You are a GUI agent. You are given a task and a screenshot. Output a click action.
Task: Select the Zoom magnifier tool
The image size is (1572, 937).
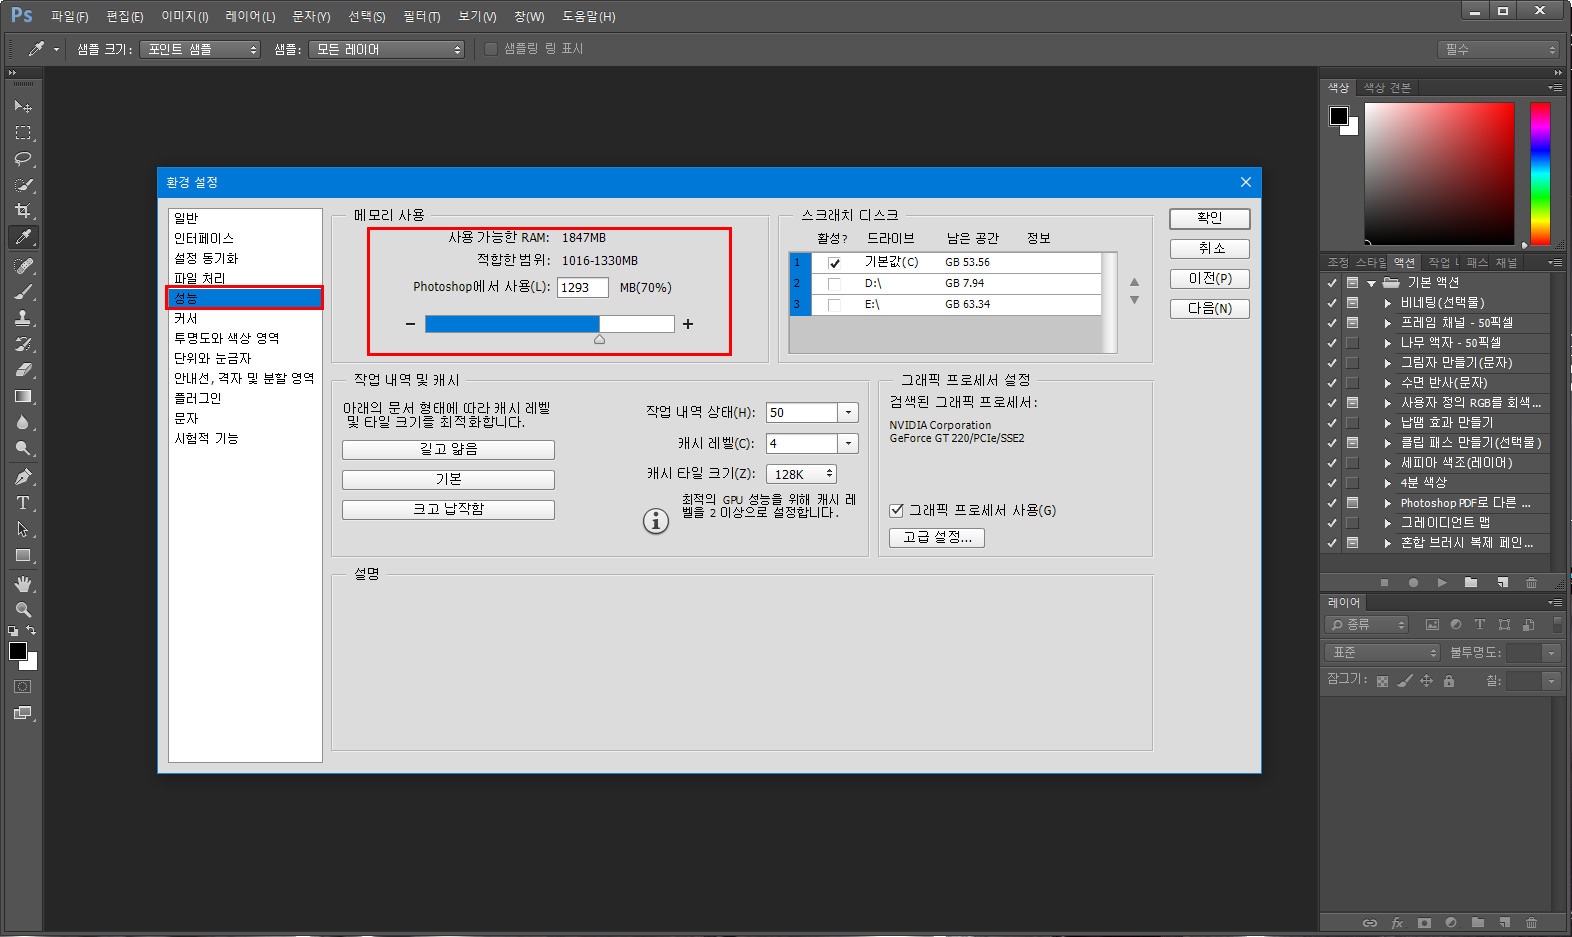coord(23,610)
